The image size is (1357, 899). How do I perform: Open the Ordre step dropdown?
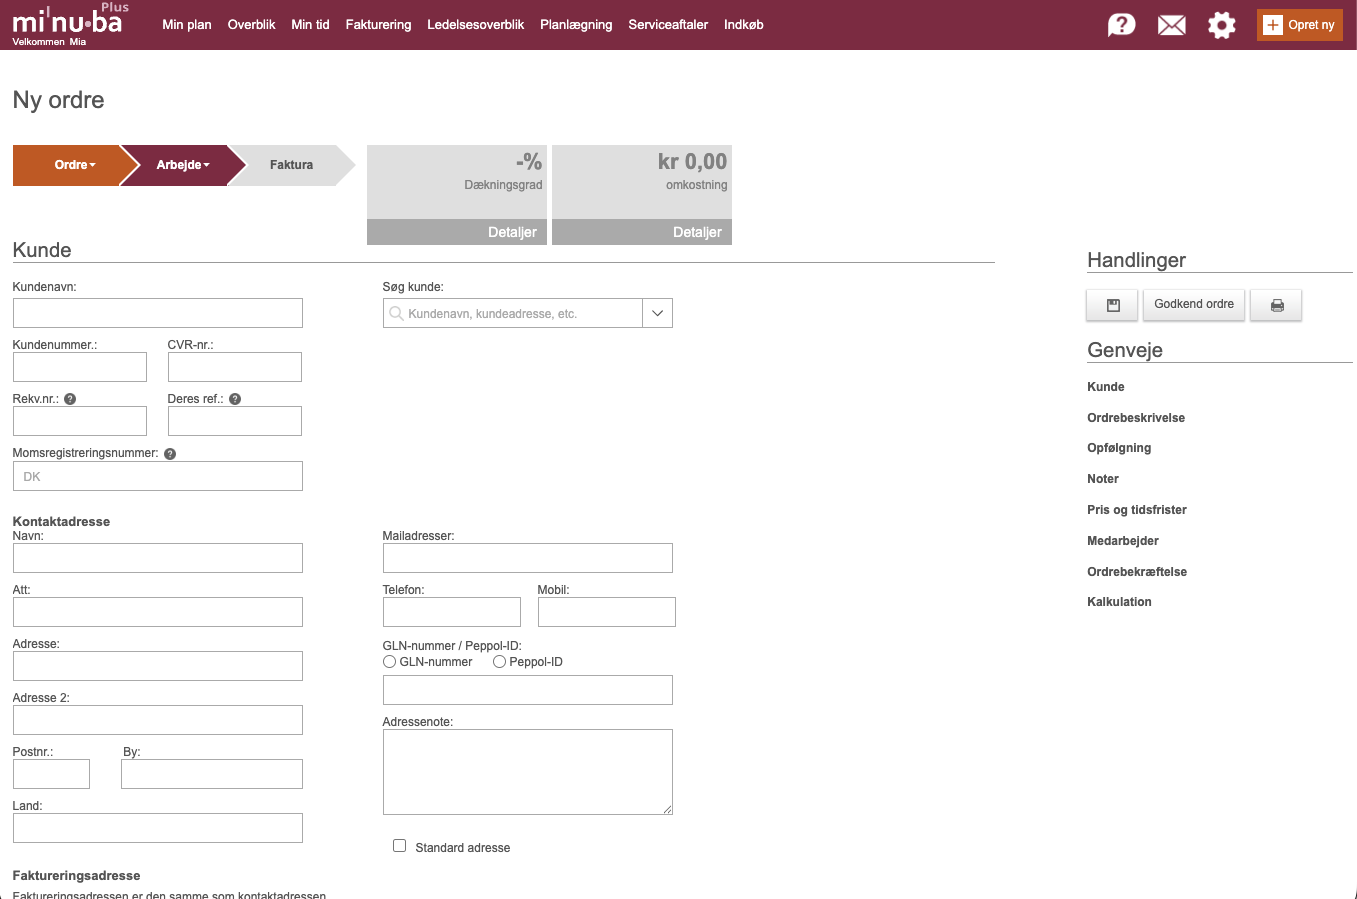(75, 165)
